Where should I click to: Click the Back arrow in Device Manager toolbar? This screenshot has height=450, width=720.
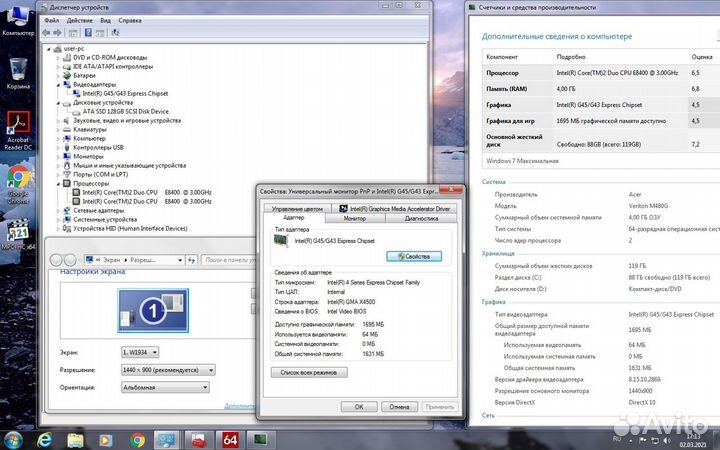click(46, 33)
